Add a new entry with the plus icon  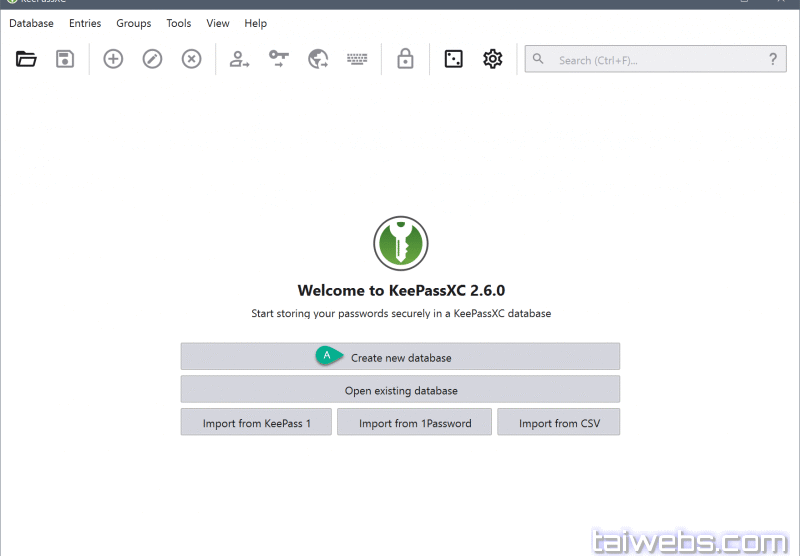coord(113,59)
